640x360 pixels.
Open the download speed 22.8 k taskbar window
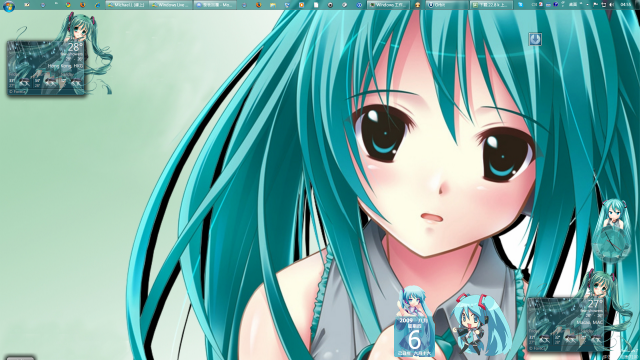pyautogui.click(x=491, y=5)
